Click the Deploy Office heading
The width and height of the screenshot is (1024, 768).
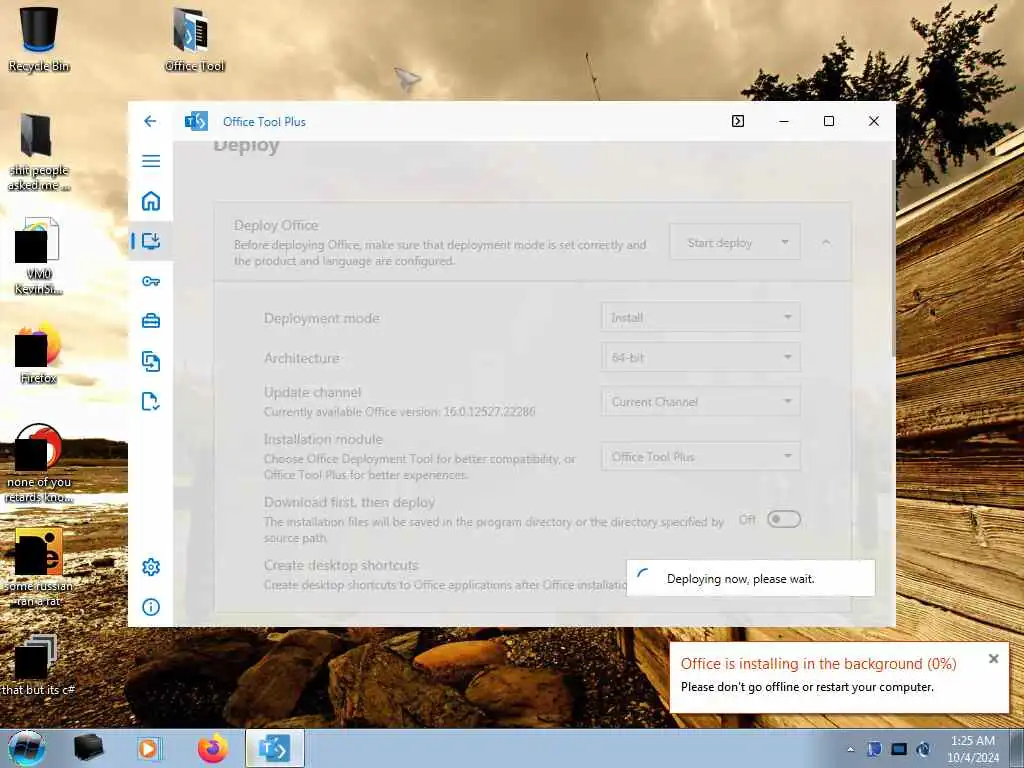(x=276, y=225)
